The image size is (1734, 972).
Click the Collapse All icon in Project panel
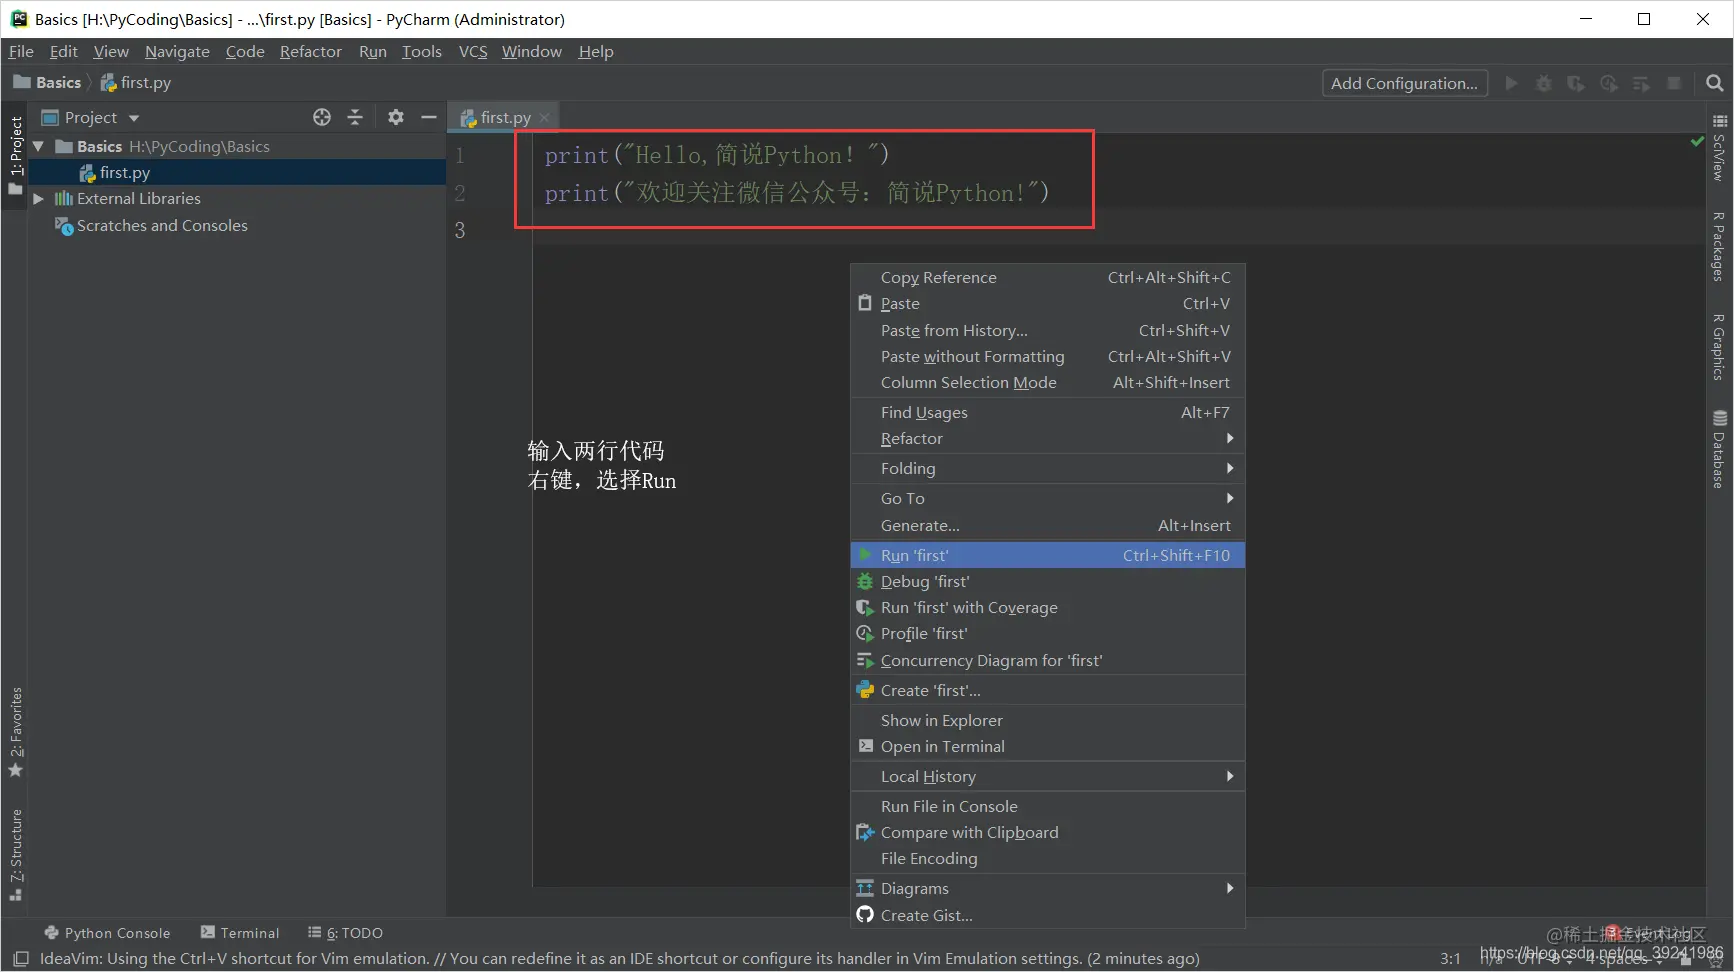pyautogui.click(x=354, y=117)
